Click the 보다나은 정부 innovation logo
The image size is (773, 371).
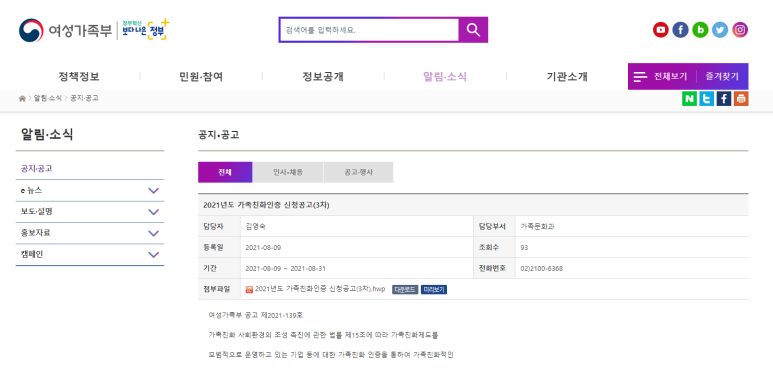[145, 30]
